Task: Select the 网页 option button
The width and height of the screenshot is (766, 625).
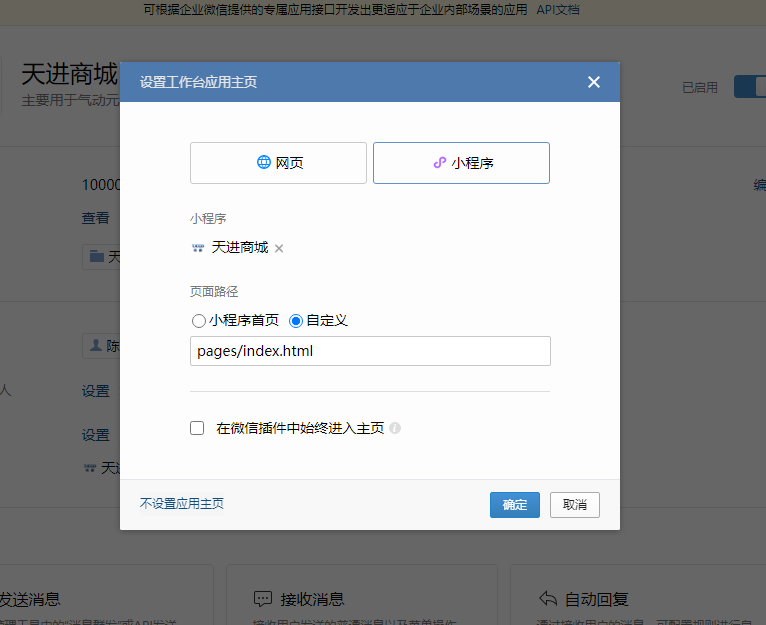Action: (x=278, y=163)
